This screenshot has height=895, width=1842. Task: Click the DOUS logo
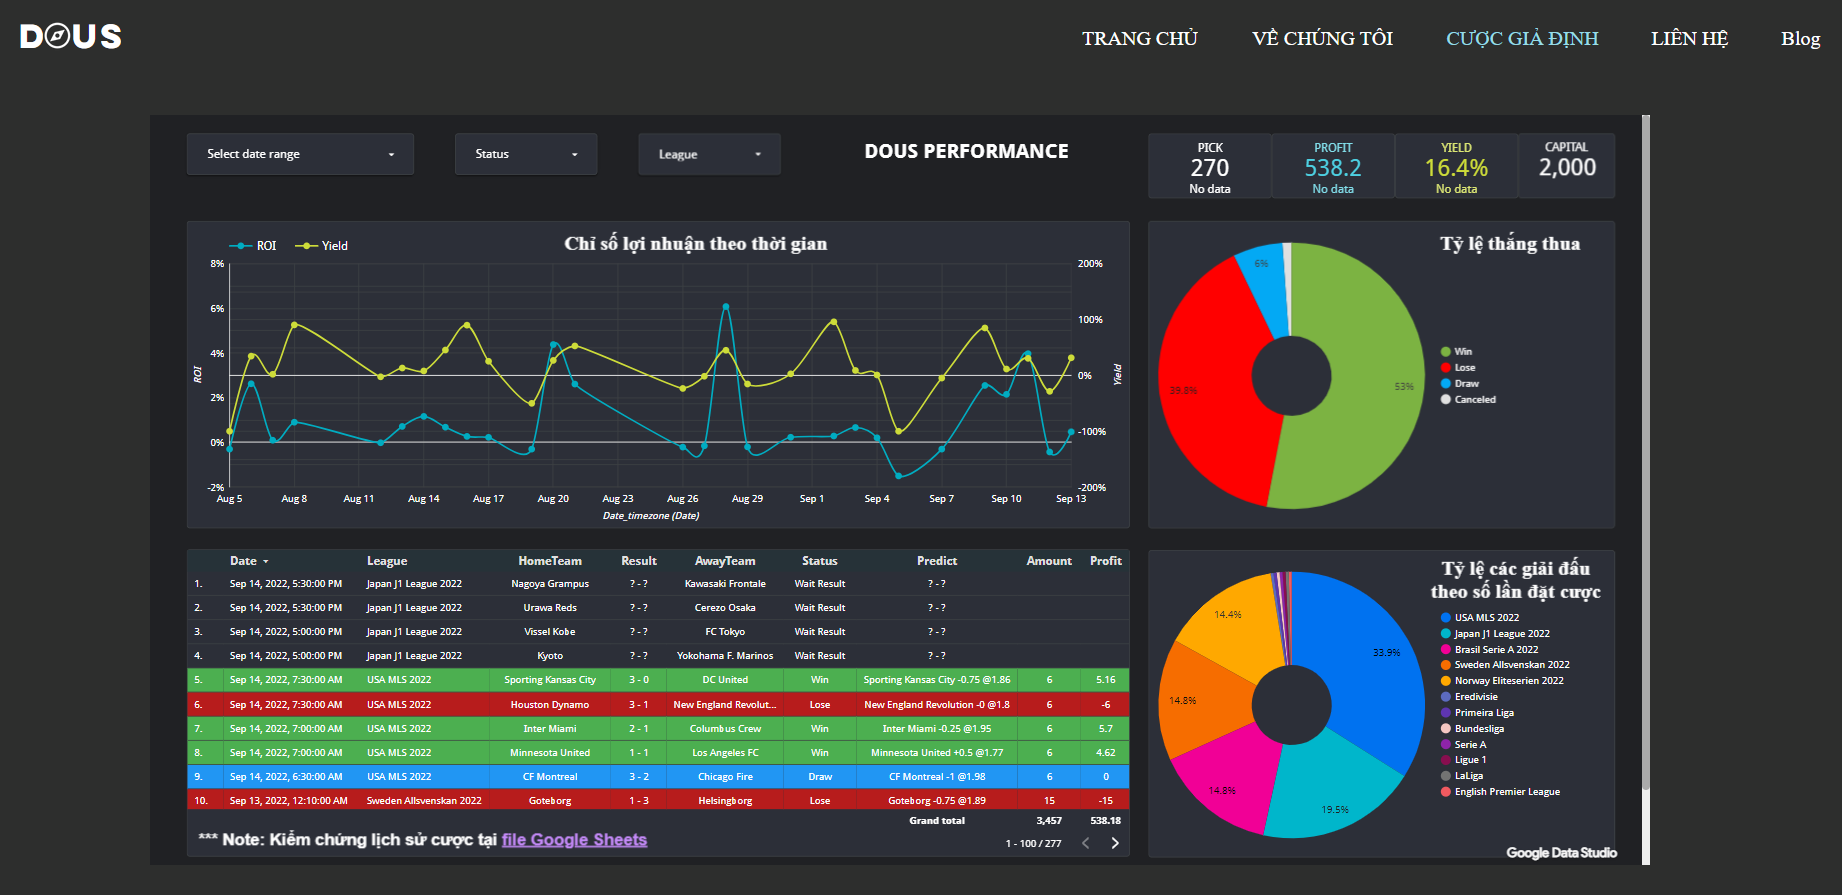pyautogui.click(x=71, y=37)
